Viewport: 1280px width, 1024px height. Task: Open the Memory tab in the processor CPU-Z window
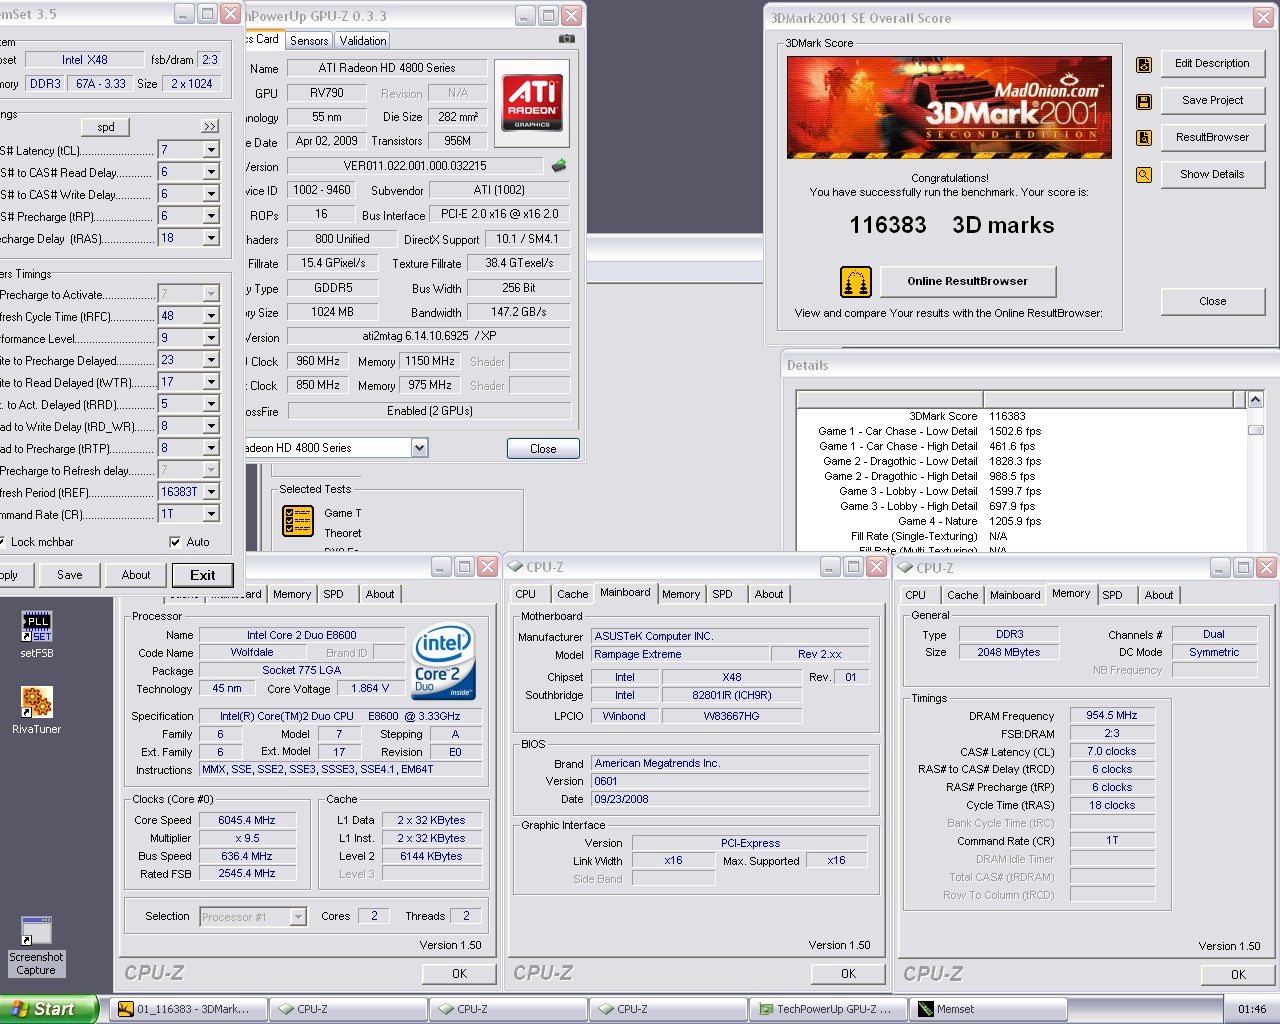click(x=292, y=594)
